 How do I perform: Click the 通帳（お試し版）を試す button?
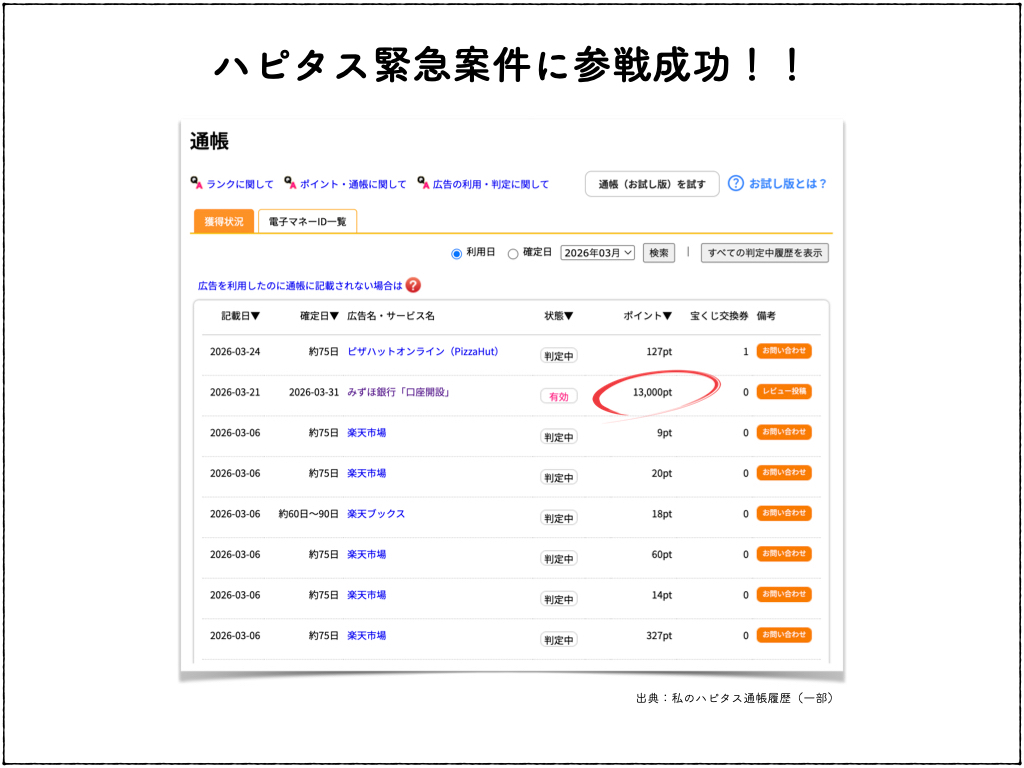[x=652, y=184]
